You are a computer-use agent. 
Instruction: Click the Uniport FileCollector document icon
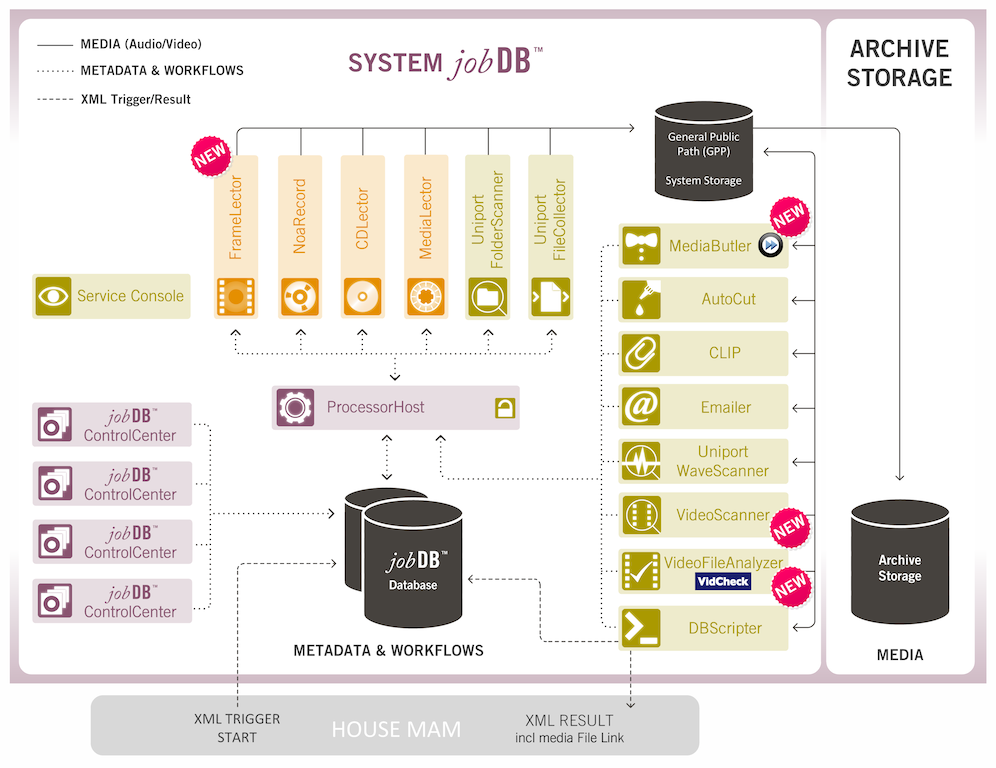pyautogui.click(x=550, y=297)
